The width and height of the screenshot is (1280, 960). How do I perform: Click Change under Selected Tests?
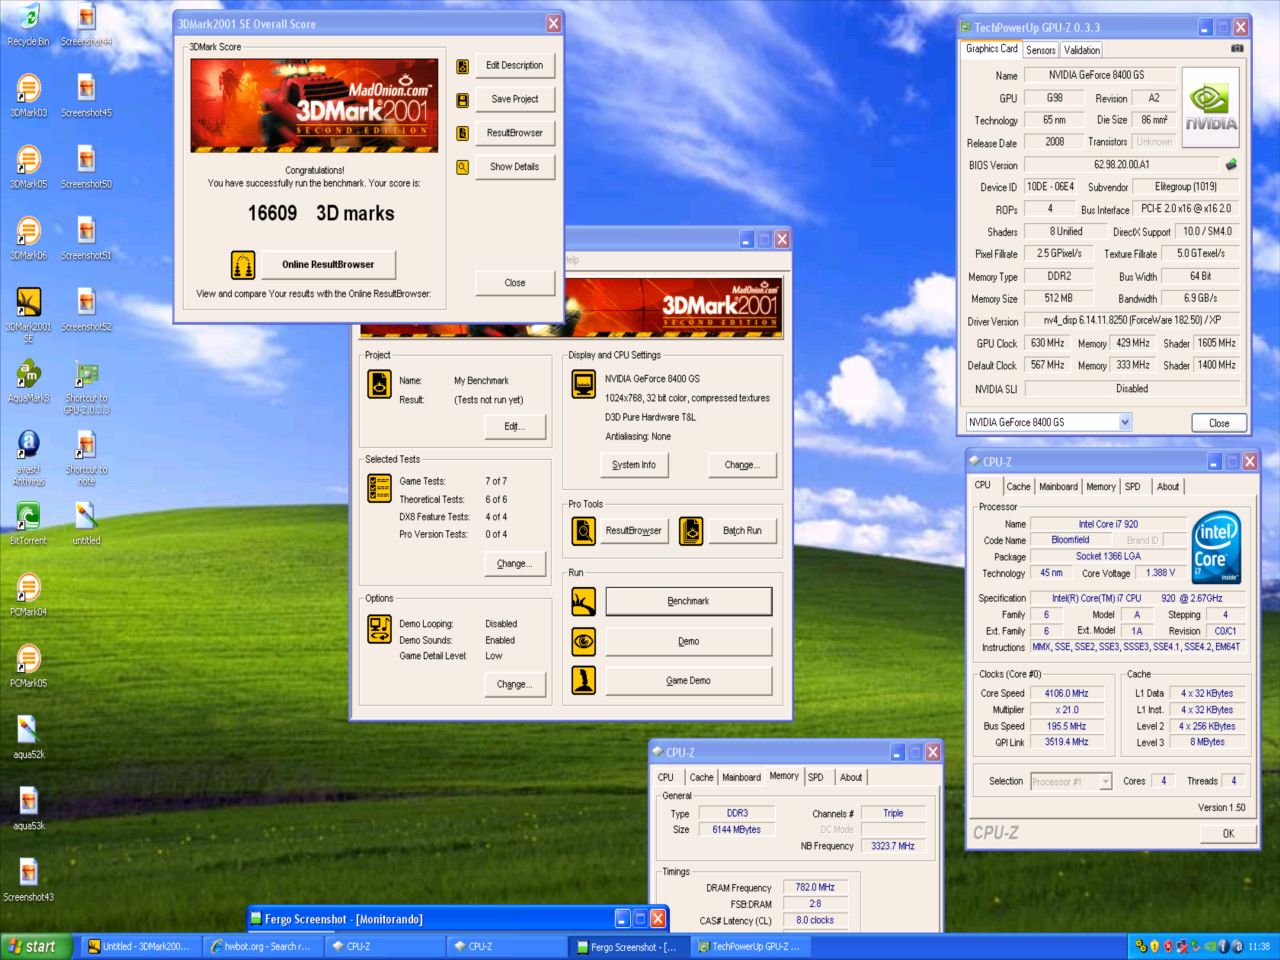click(514, 564)
